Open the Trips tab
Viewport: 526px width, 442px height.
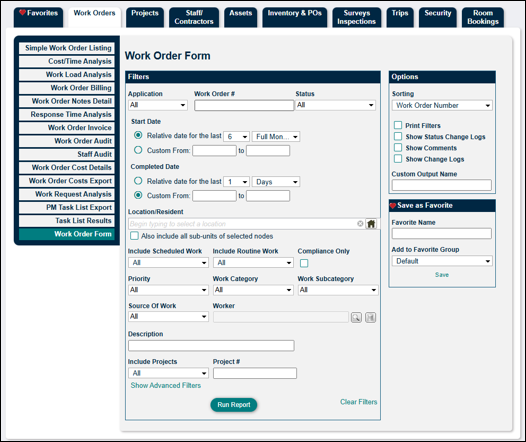[400, 17]
